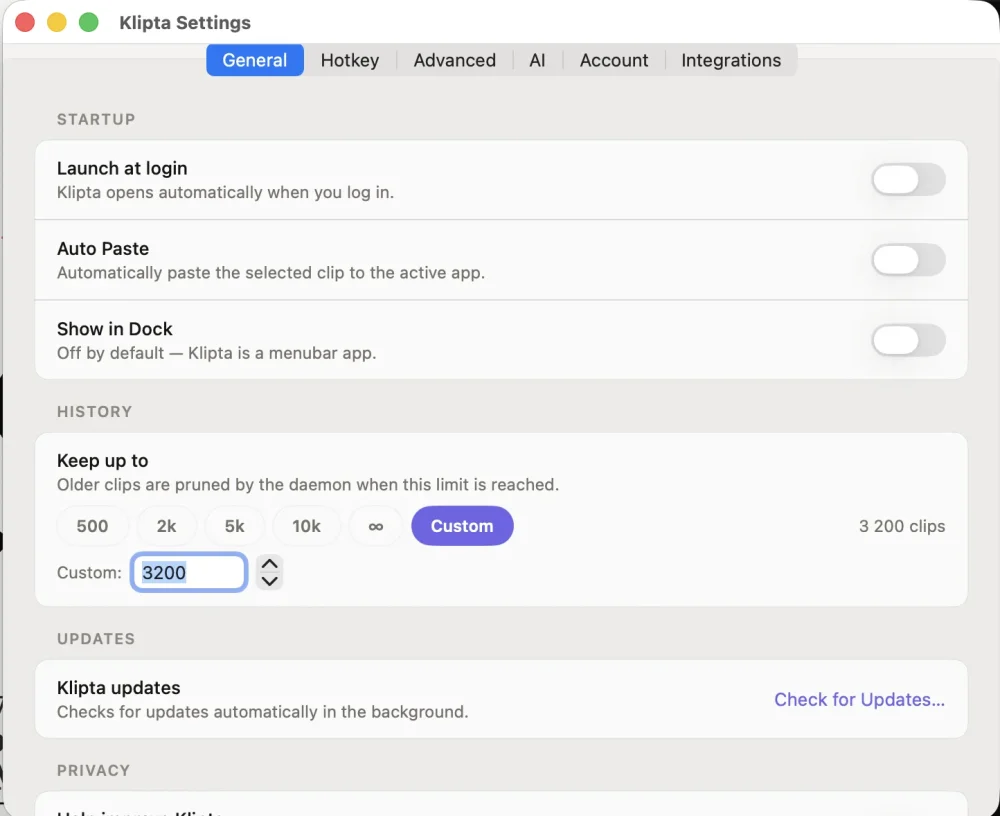Click 'Off by default — Klipta is a menubar app.'
The height and width of the screenshot is (816, 1000).
[216, 353]
